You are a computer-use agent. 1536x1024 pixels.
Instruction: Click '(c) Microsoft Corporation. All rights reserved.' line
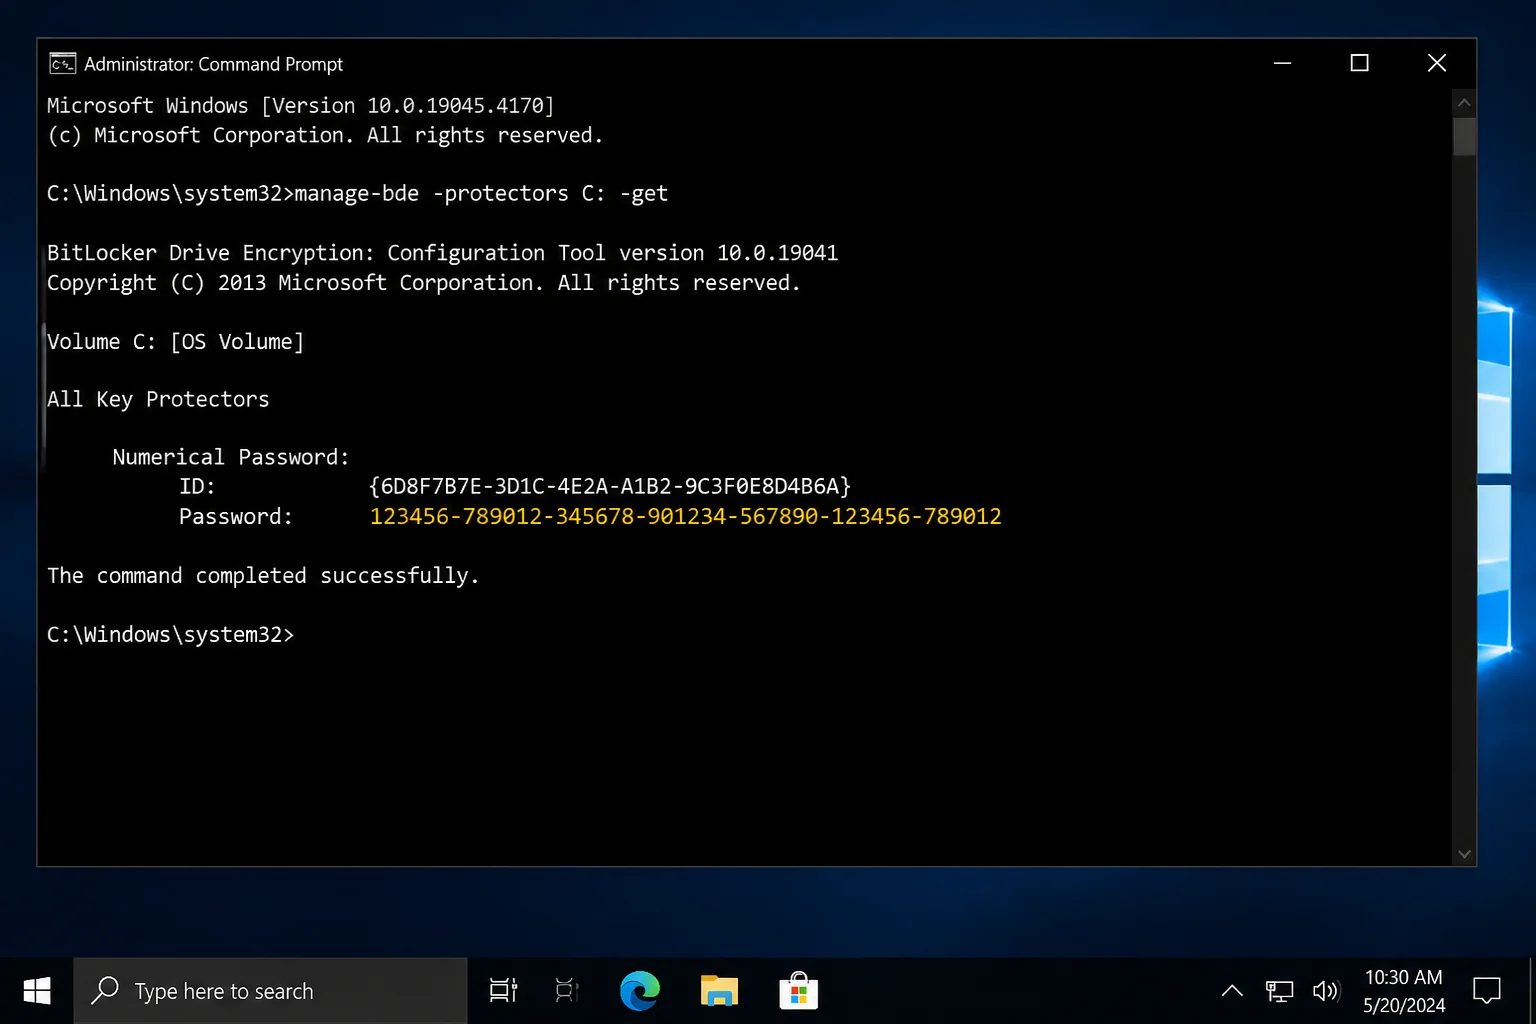pos(325,136)
